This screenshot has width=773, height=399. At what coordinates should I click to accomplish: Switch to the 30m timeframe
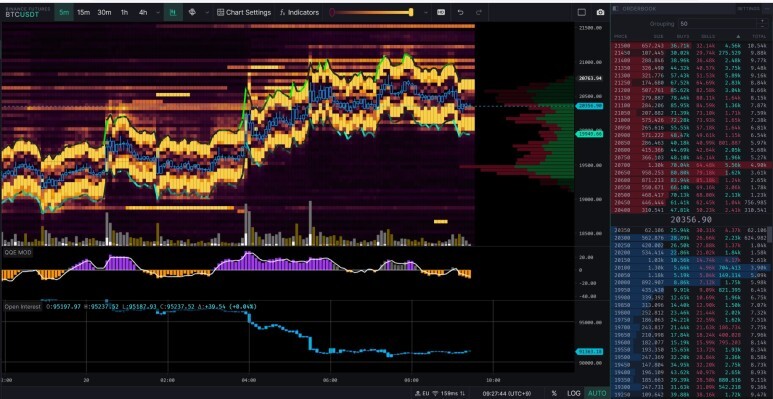pyautogui.click(x=104, y=12)
